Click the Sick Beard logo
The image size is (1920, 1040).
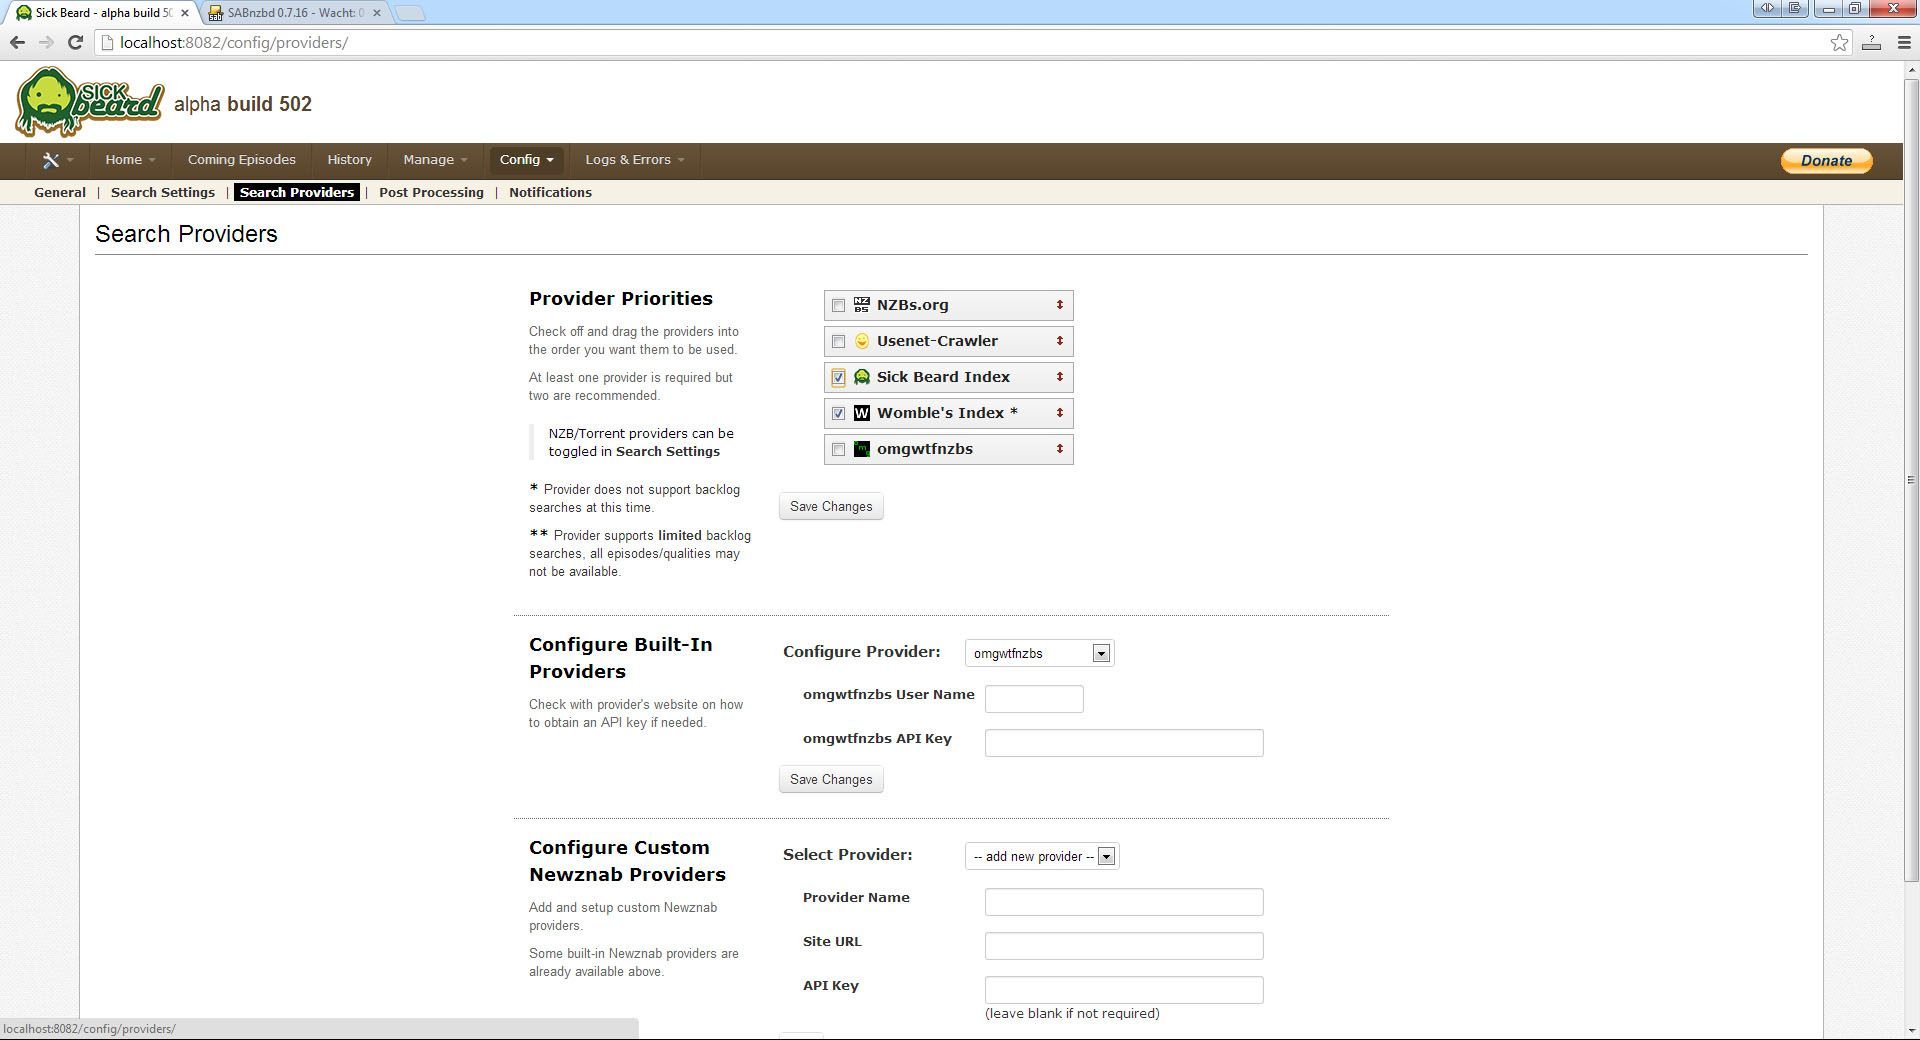89,102
